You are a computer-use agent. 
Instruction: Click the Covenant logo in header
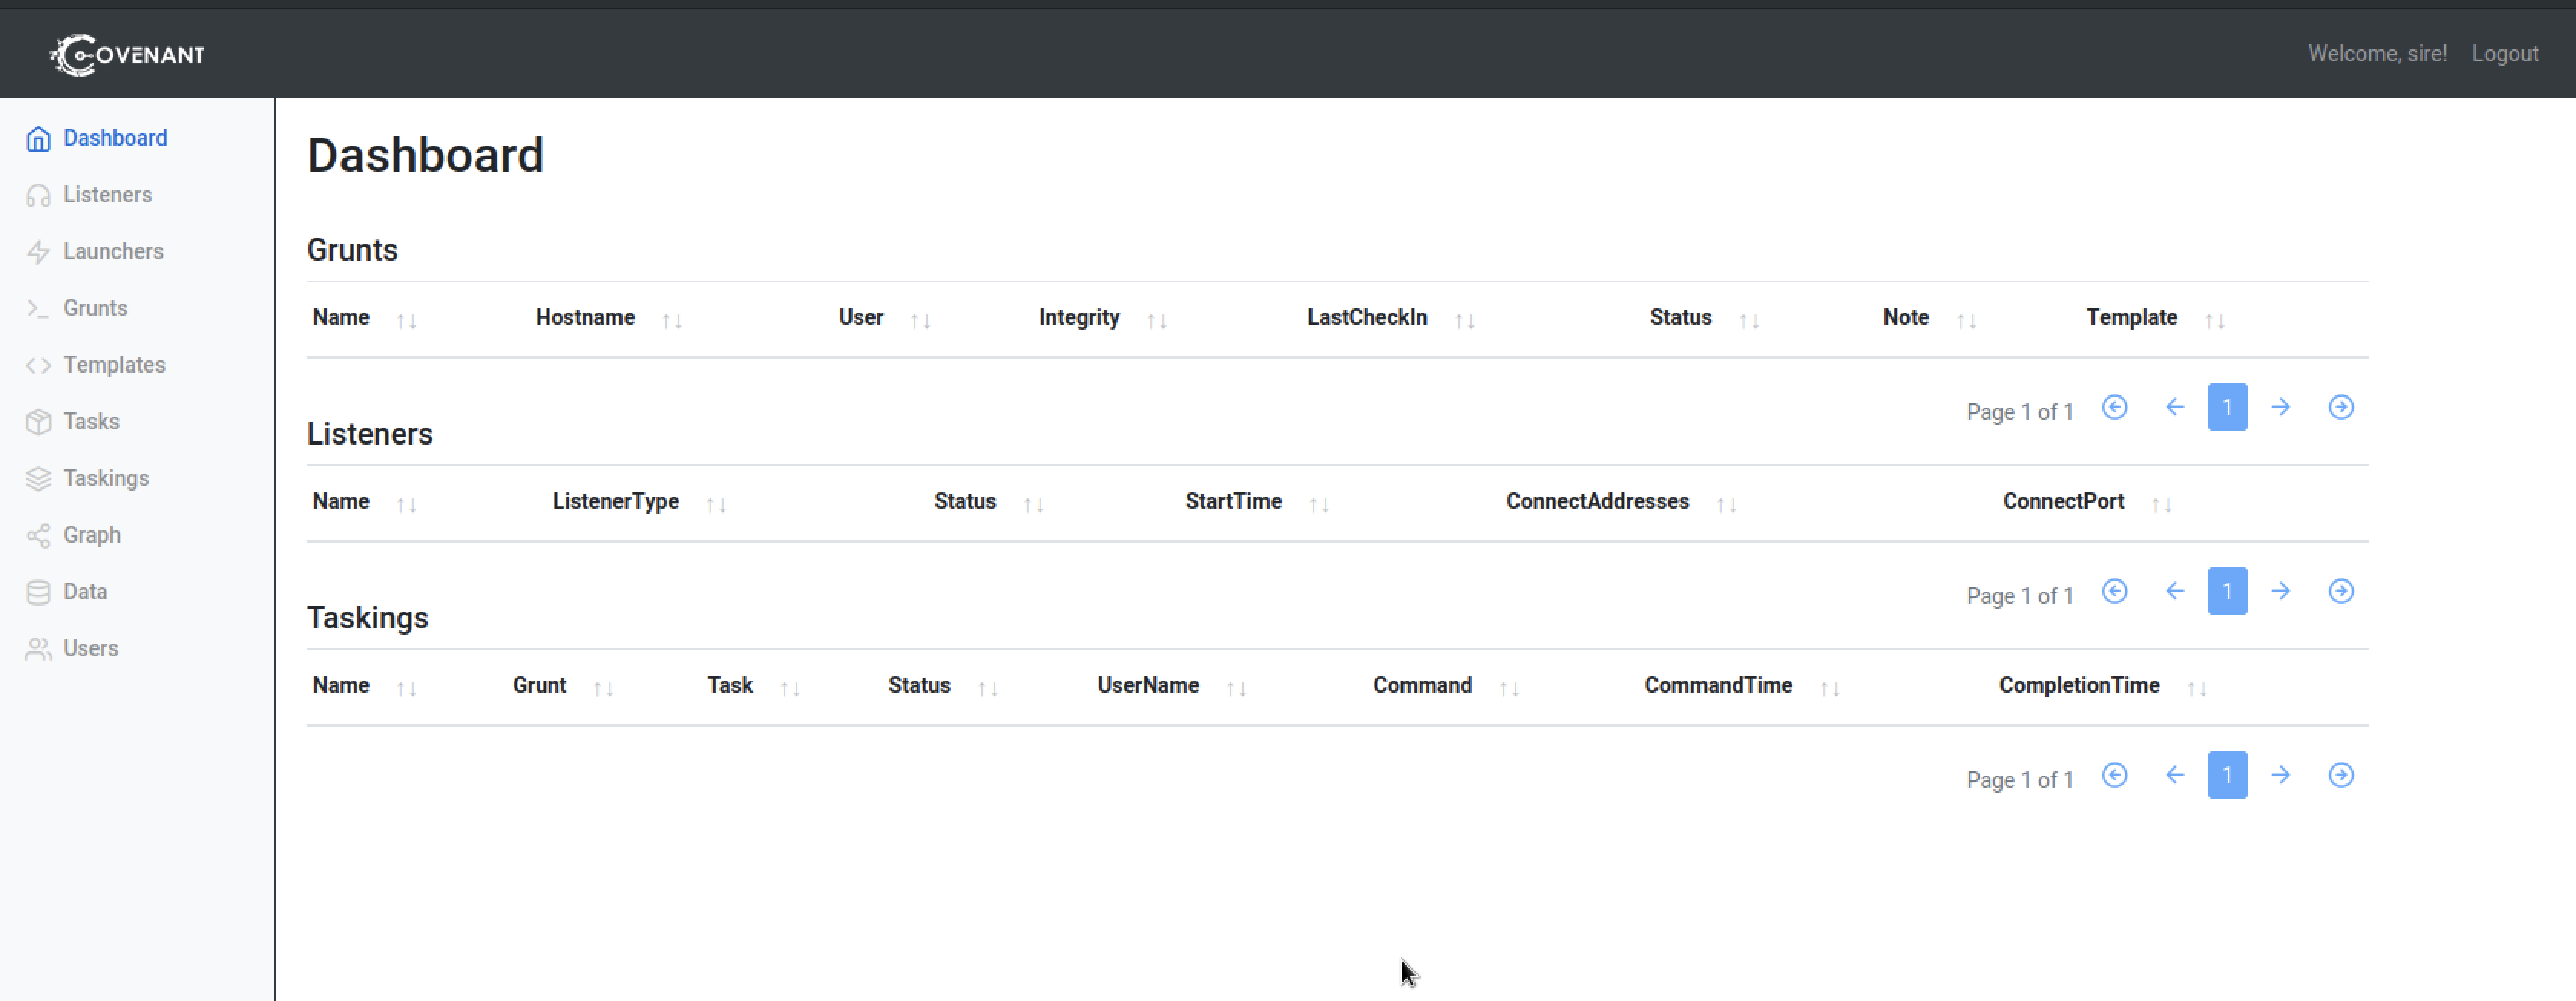[x=127, y=54]
